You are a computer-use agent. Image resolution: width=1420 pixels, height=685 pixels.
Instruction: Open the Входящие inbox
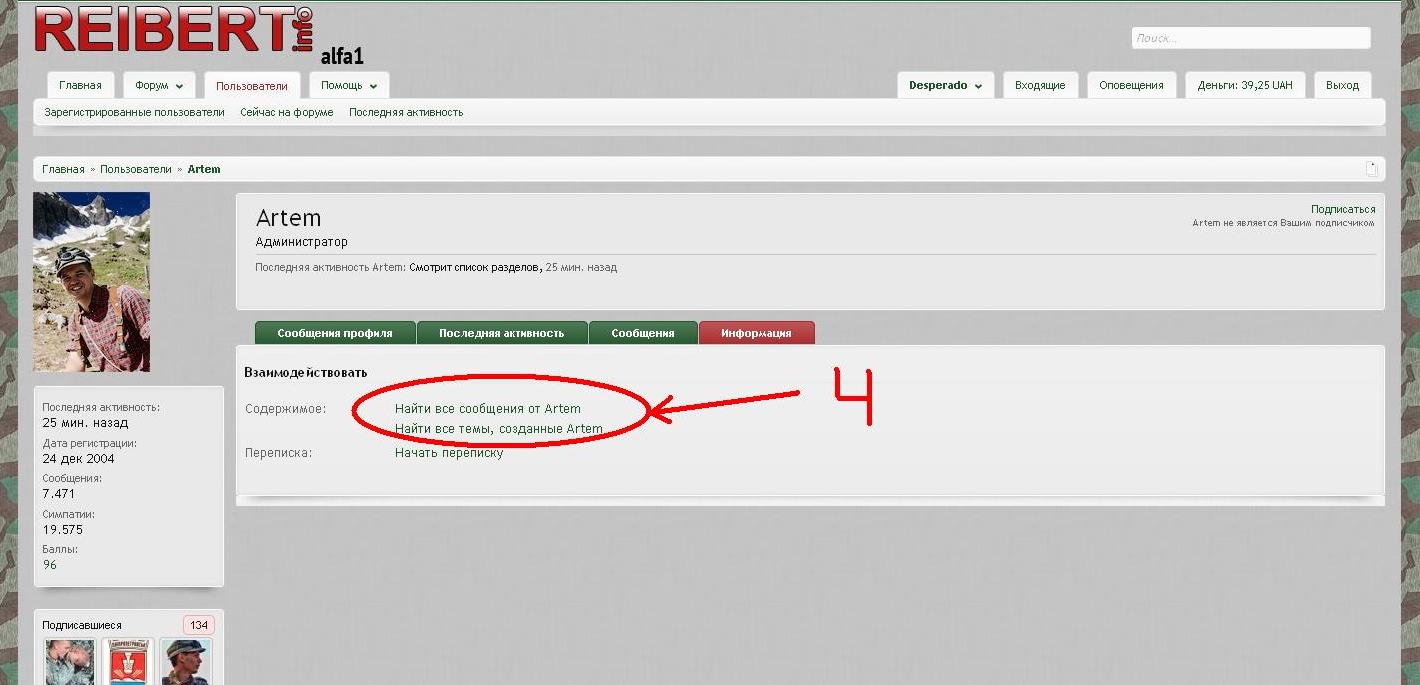pos(1040,85)
